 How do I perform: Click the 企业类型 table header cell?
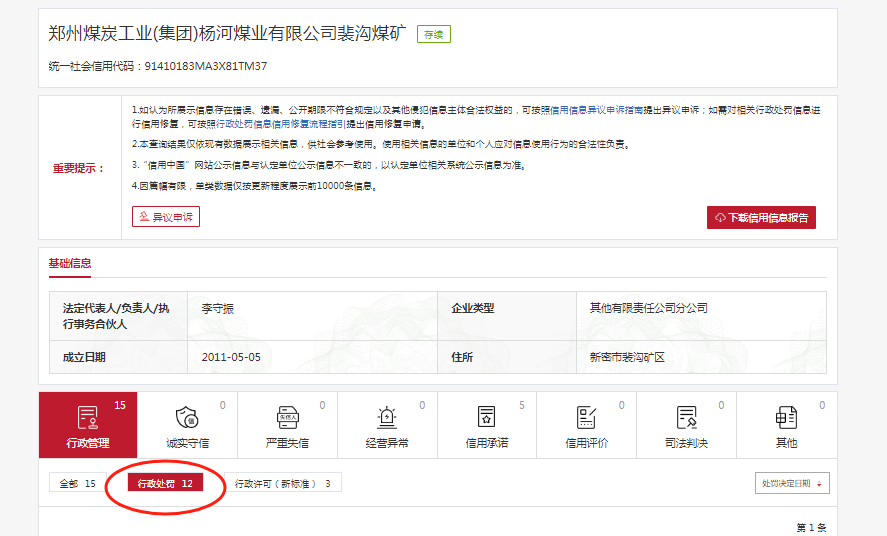tap(507, 316)
